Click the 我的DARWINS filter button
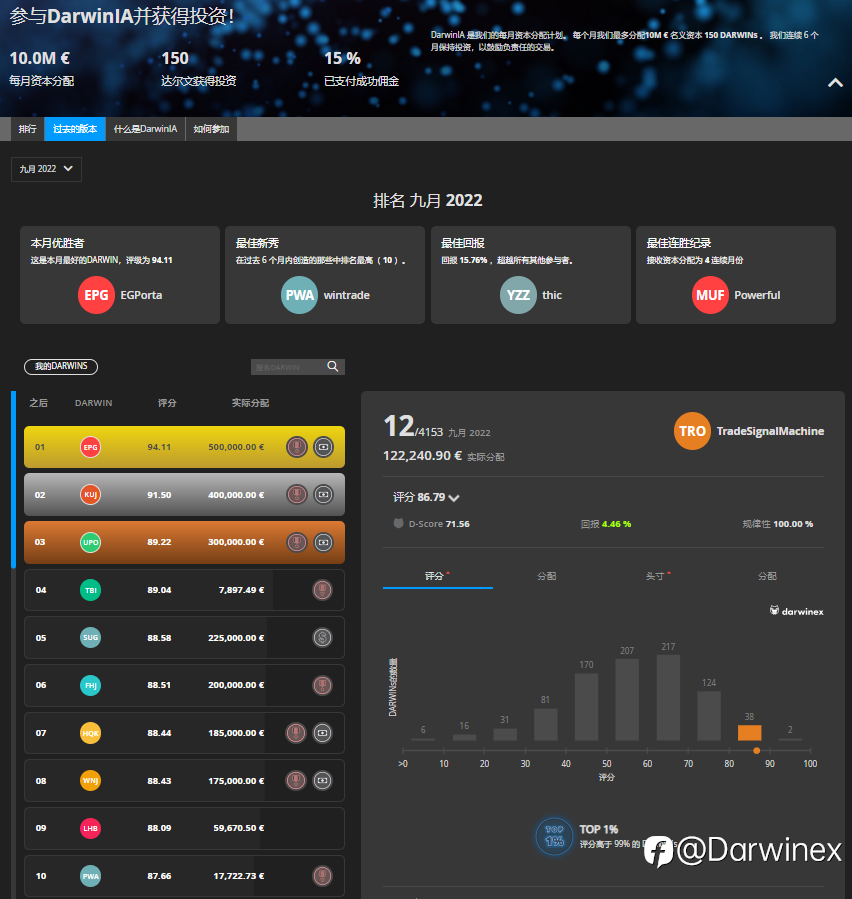Image resolution: width=852 pixels, height=899 pixels. tap(61, 366)
